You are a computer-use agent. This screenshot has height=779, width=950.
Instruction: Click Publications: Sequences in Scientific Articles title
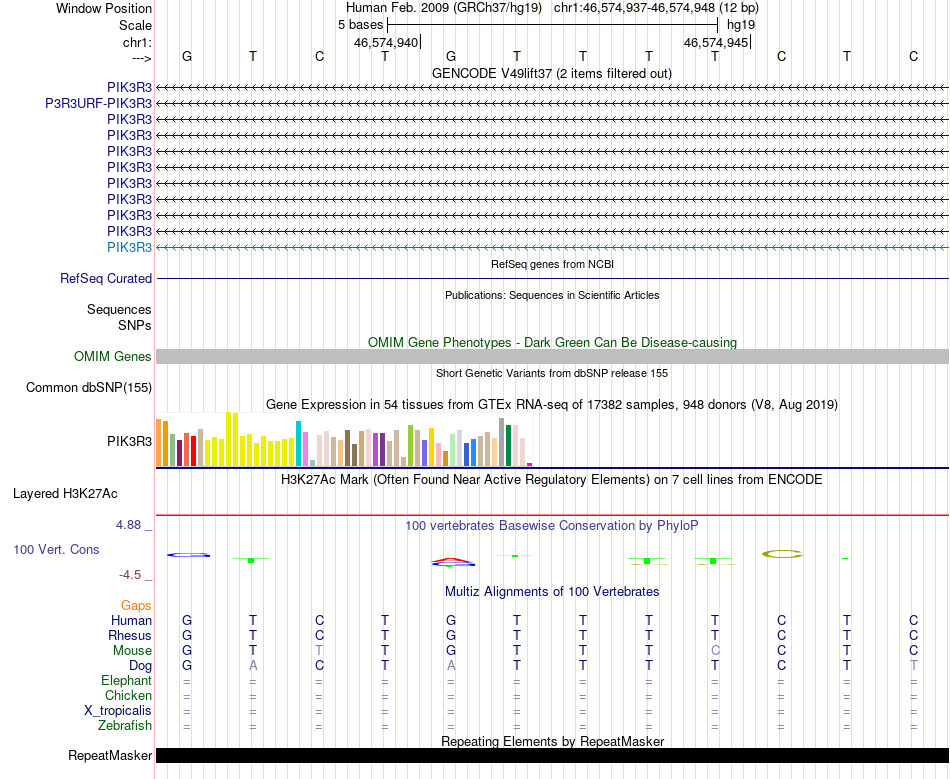click(552, 295)
